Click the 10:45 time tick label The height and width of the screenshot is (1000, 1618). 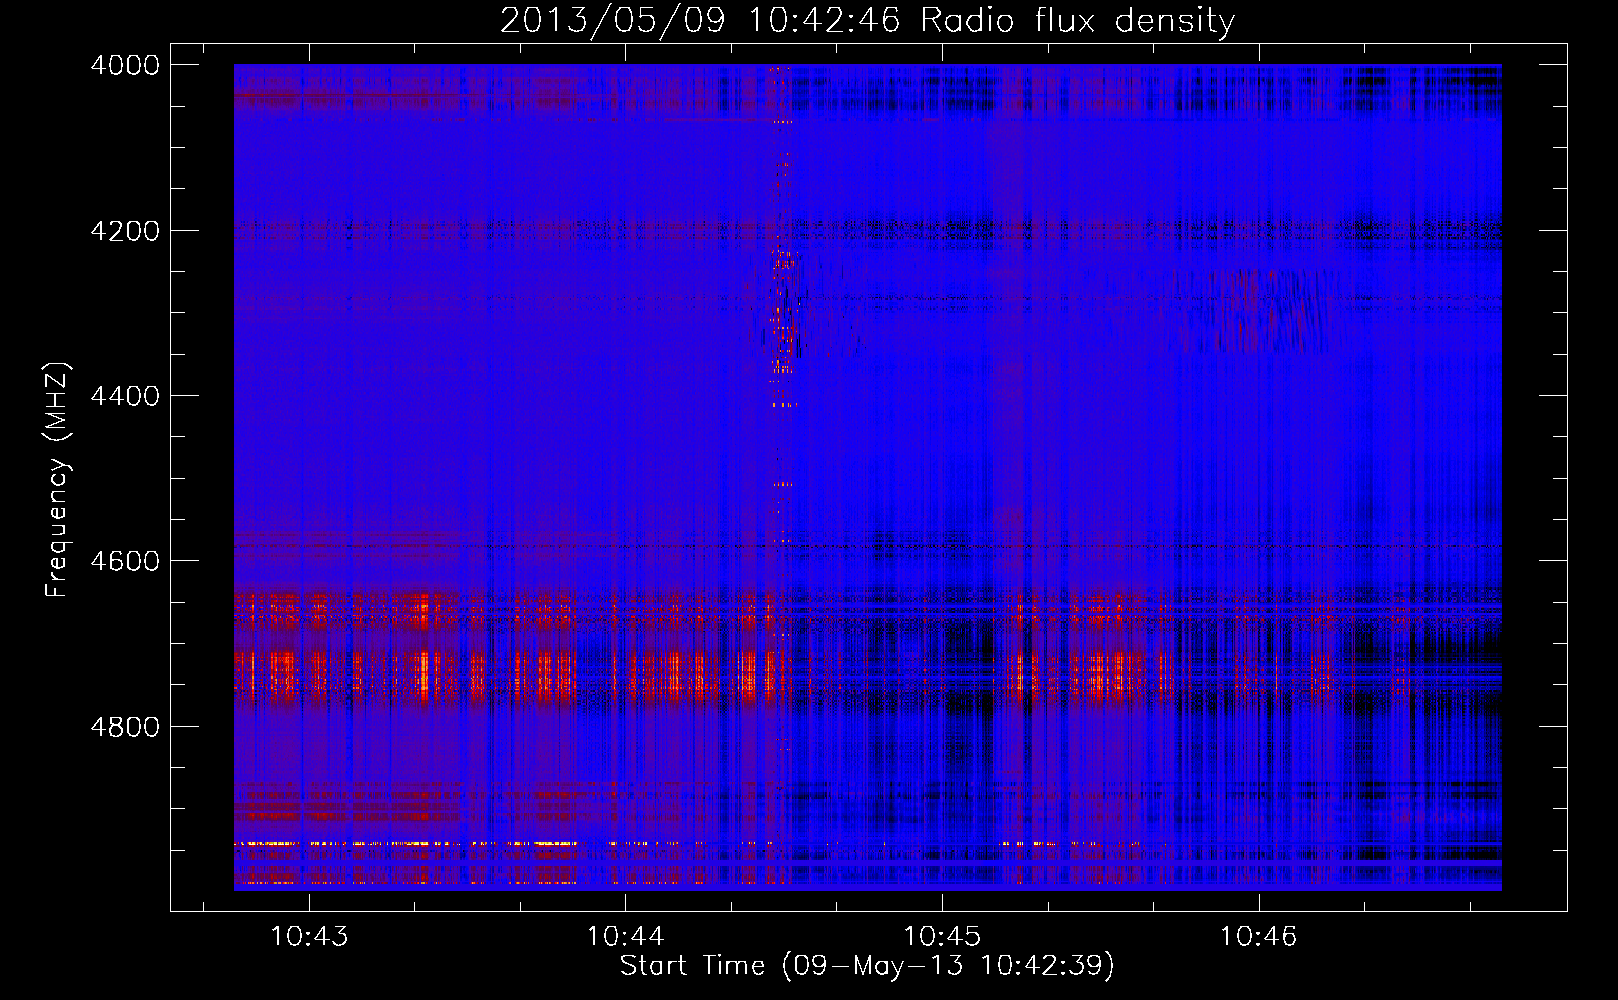[942, 936]
